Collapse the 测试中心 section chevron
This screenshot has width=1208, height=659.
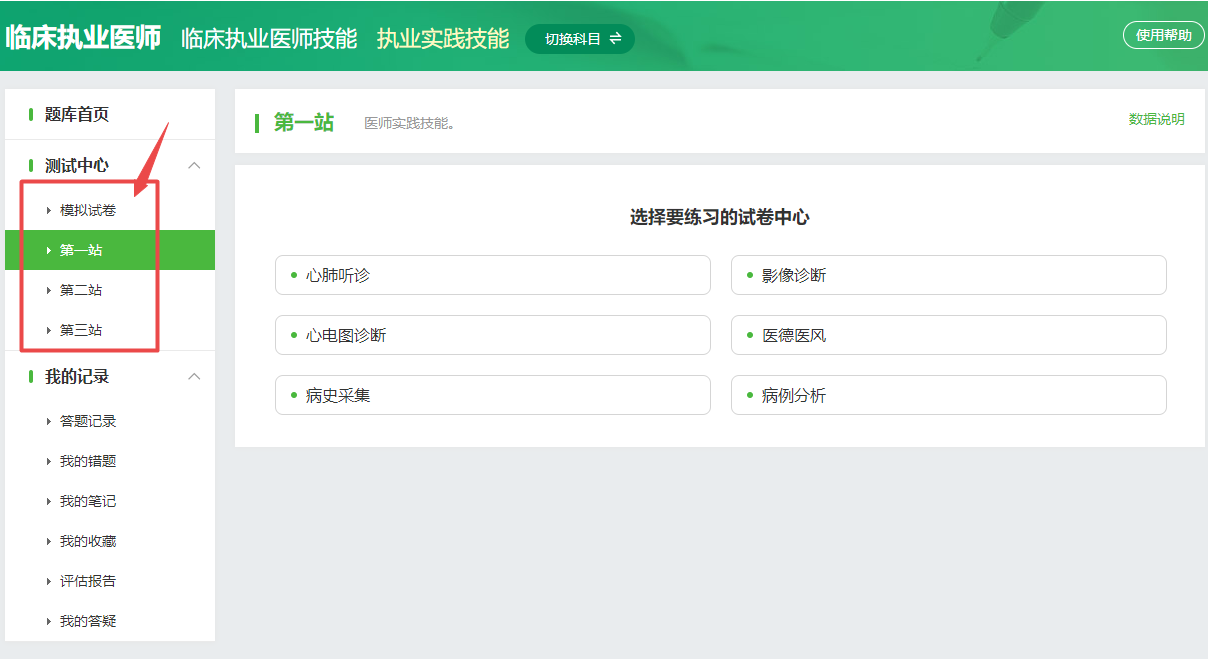coord(195,165)
